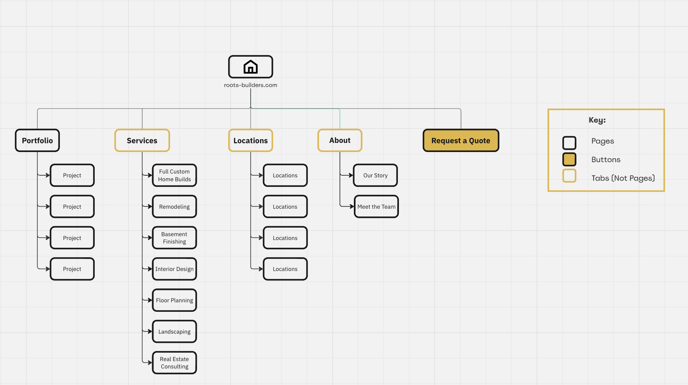Click the Tabs (Not Pages) key swatch
The image size is (688, 385).
pos(569,176)
